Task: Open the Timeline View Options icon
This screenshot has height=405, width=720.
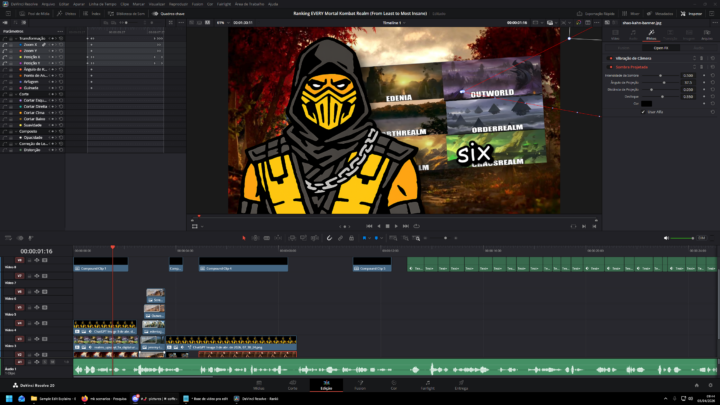Action: pos(8,238)
